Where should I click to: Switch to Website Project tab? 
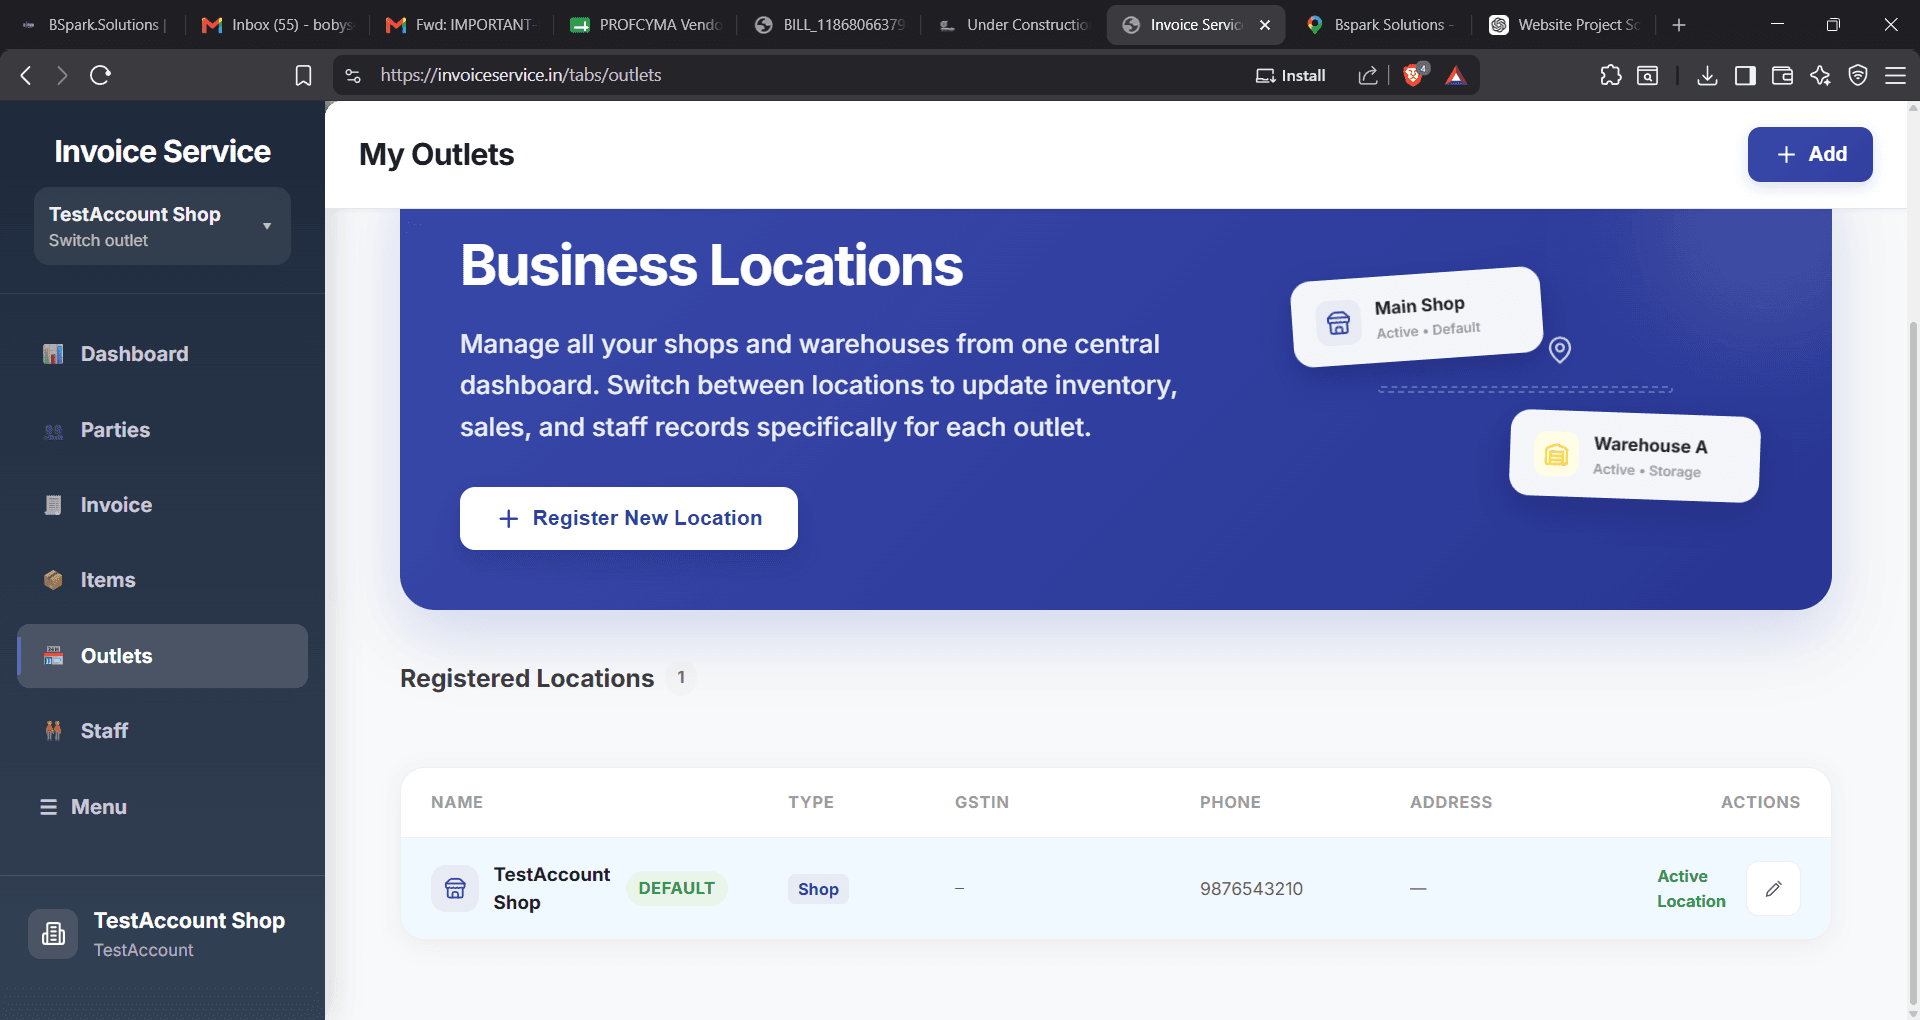click(1564, 25)
